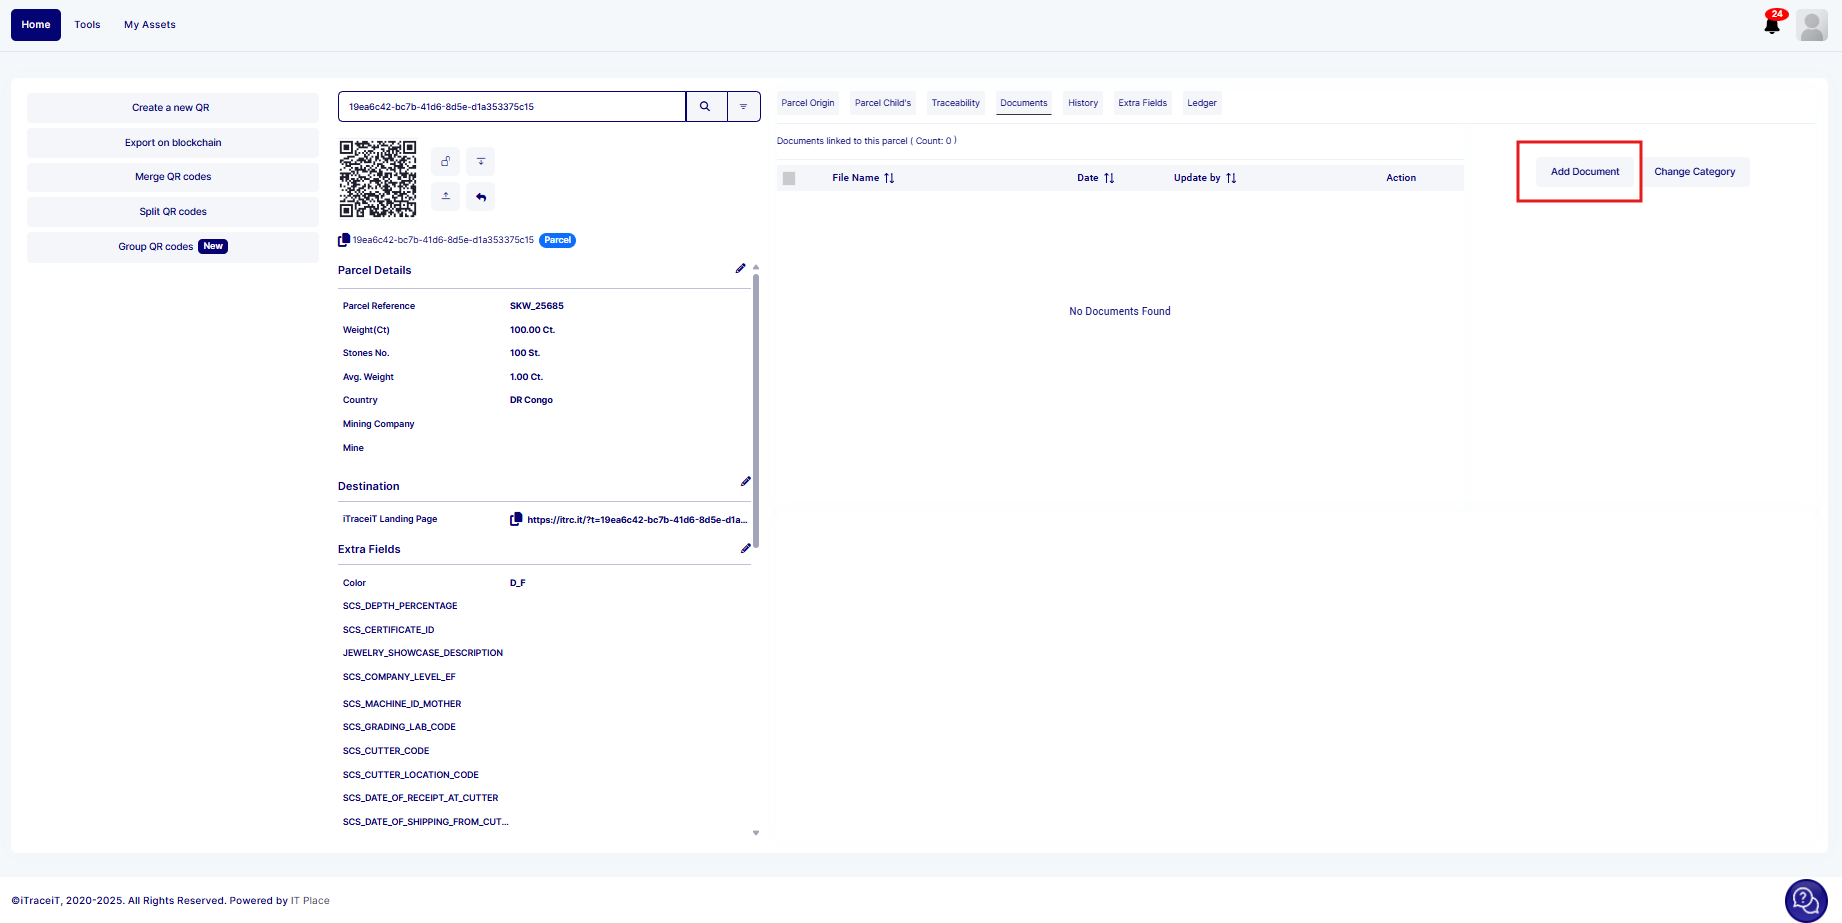Edit Destination with pencil icon
The height and width of the screenshot is (923, 1842).
(x=745, y=482)
